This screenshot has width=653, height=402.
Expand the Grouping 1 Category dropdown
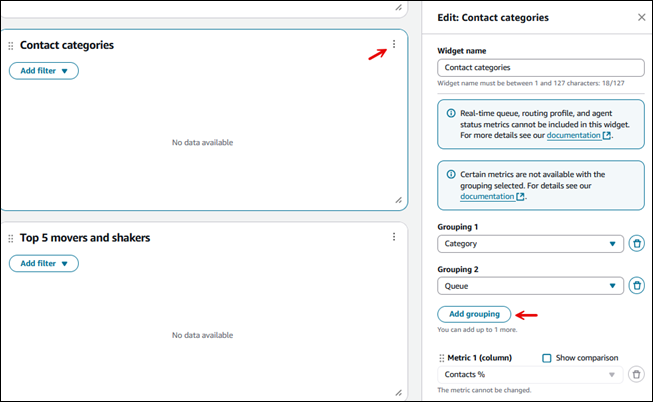pyautogui.click(x=530, y=244)
